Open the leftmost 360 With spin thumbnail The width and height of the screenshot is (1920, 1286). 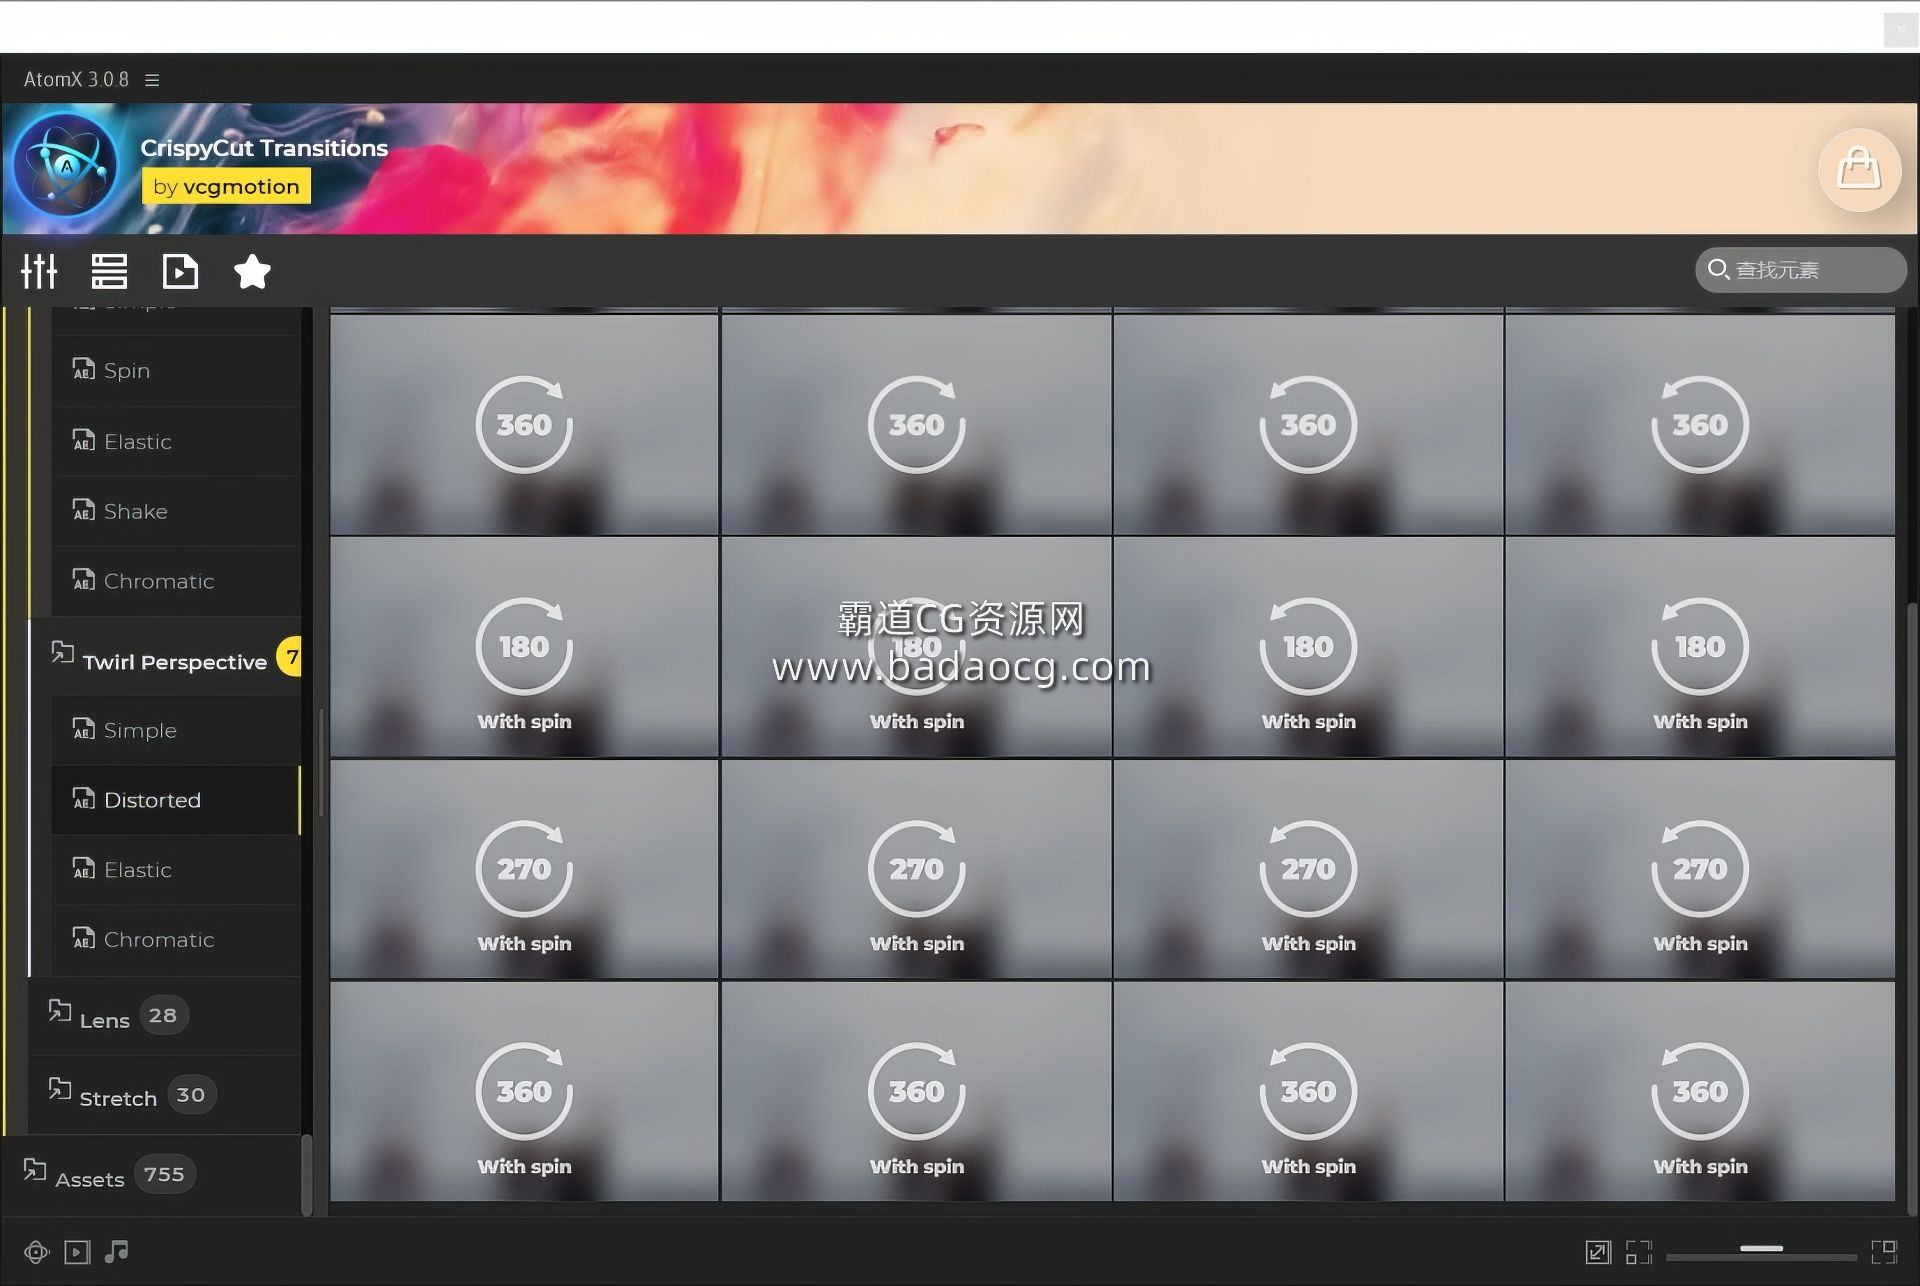coord(524,1091)
